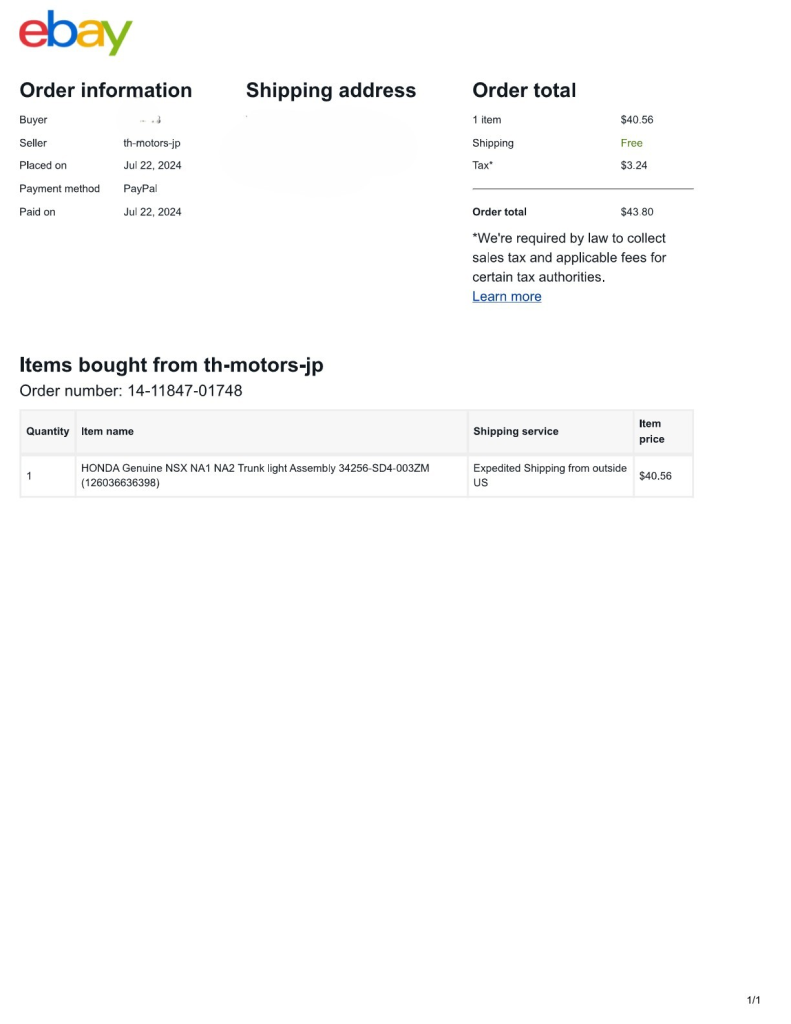Click the HONDA Genuine NSX item name
This screenshot has height=1024, width=791.
(x=255, y=475)
